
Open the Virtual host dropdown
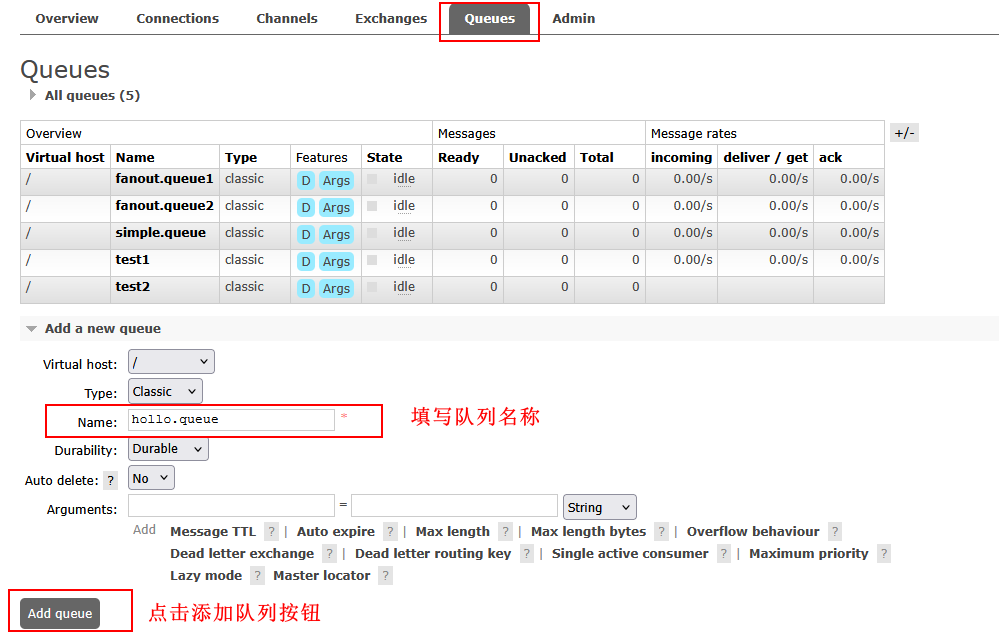[171, 362]
